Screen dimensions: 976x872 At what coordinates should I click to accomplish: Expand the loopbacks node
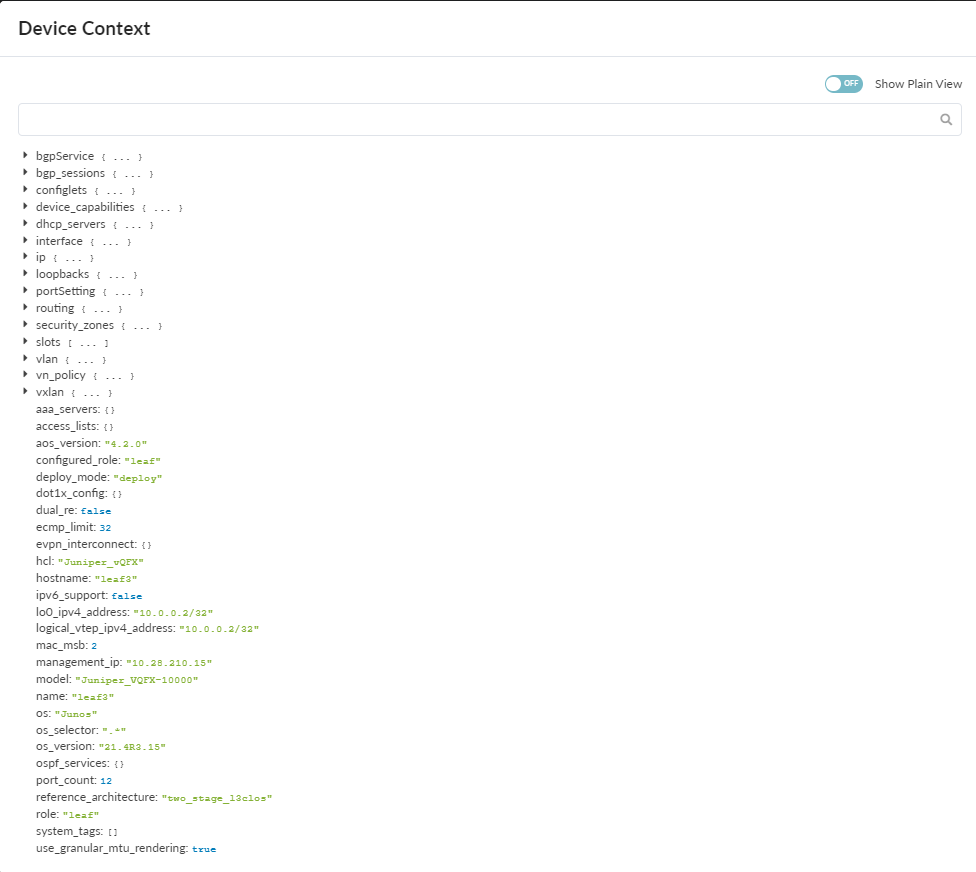[x=26, y=274]
